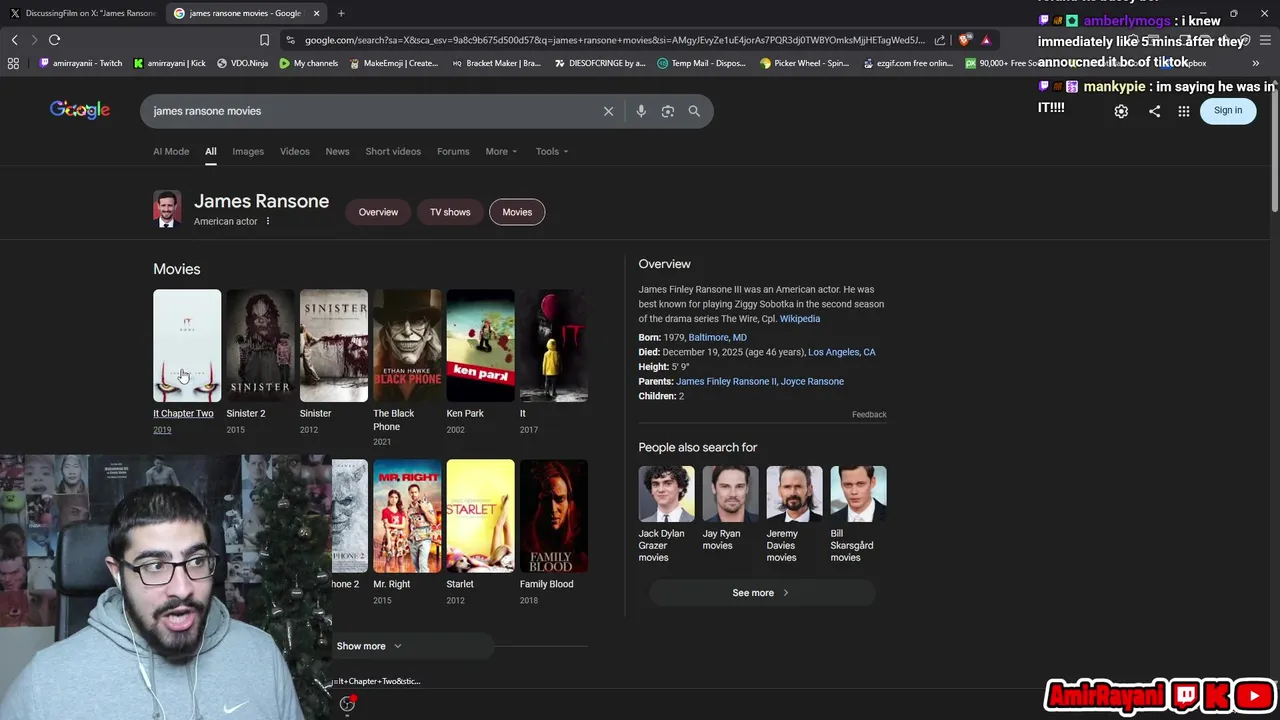Image resolution: width=1280 pixels, height=720 pixels.
Task: Switch to the DiscussingFilm on X tab
Action: (x=83, y=13)
